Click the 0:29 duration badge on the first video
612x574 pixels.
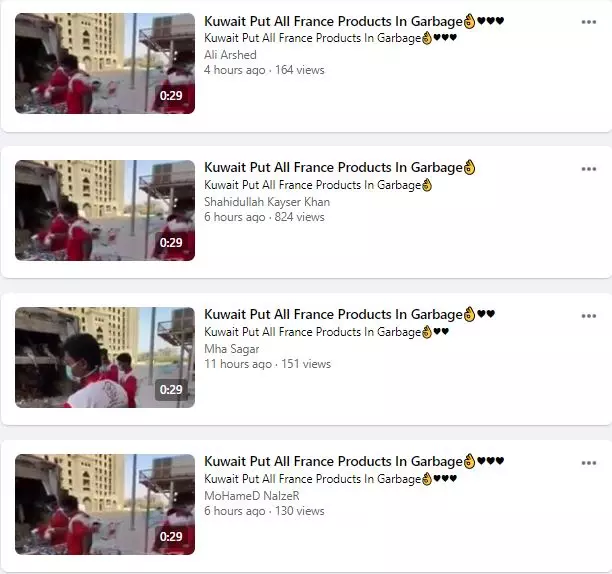pyautogui.click(x=171, y=96)
